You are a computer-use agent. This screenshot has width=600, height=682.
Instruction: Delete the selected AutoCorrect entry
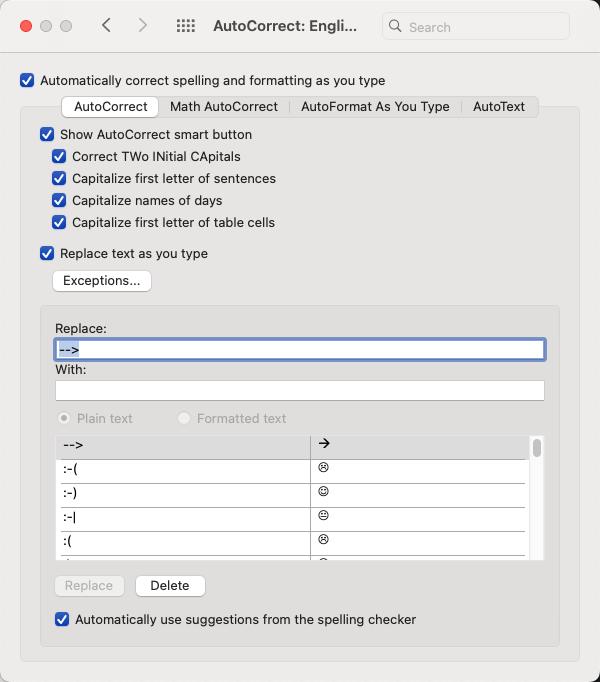coord(170,586)
